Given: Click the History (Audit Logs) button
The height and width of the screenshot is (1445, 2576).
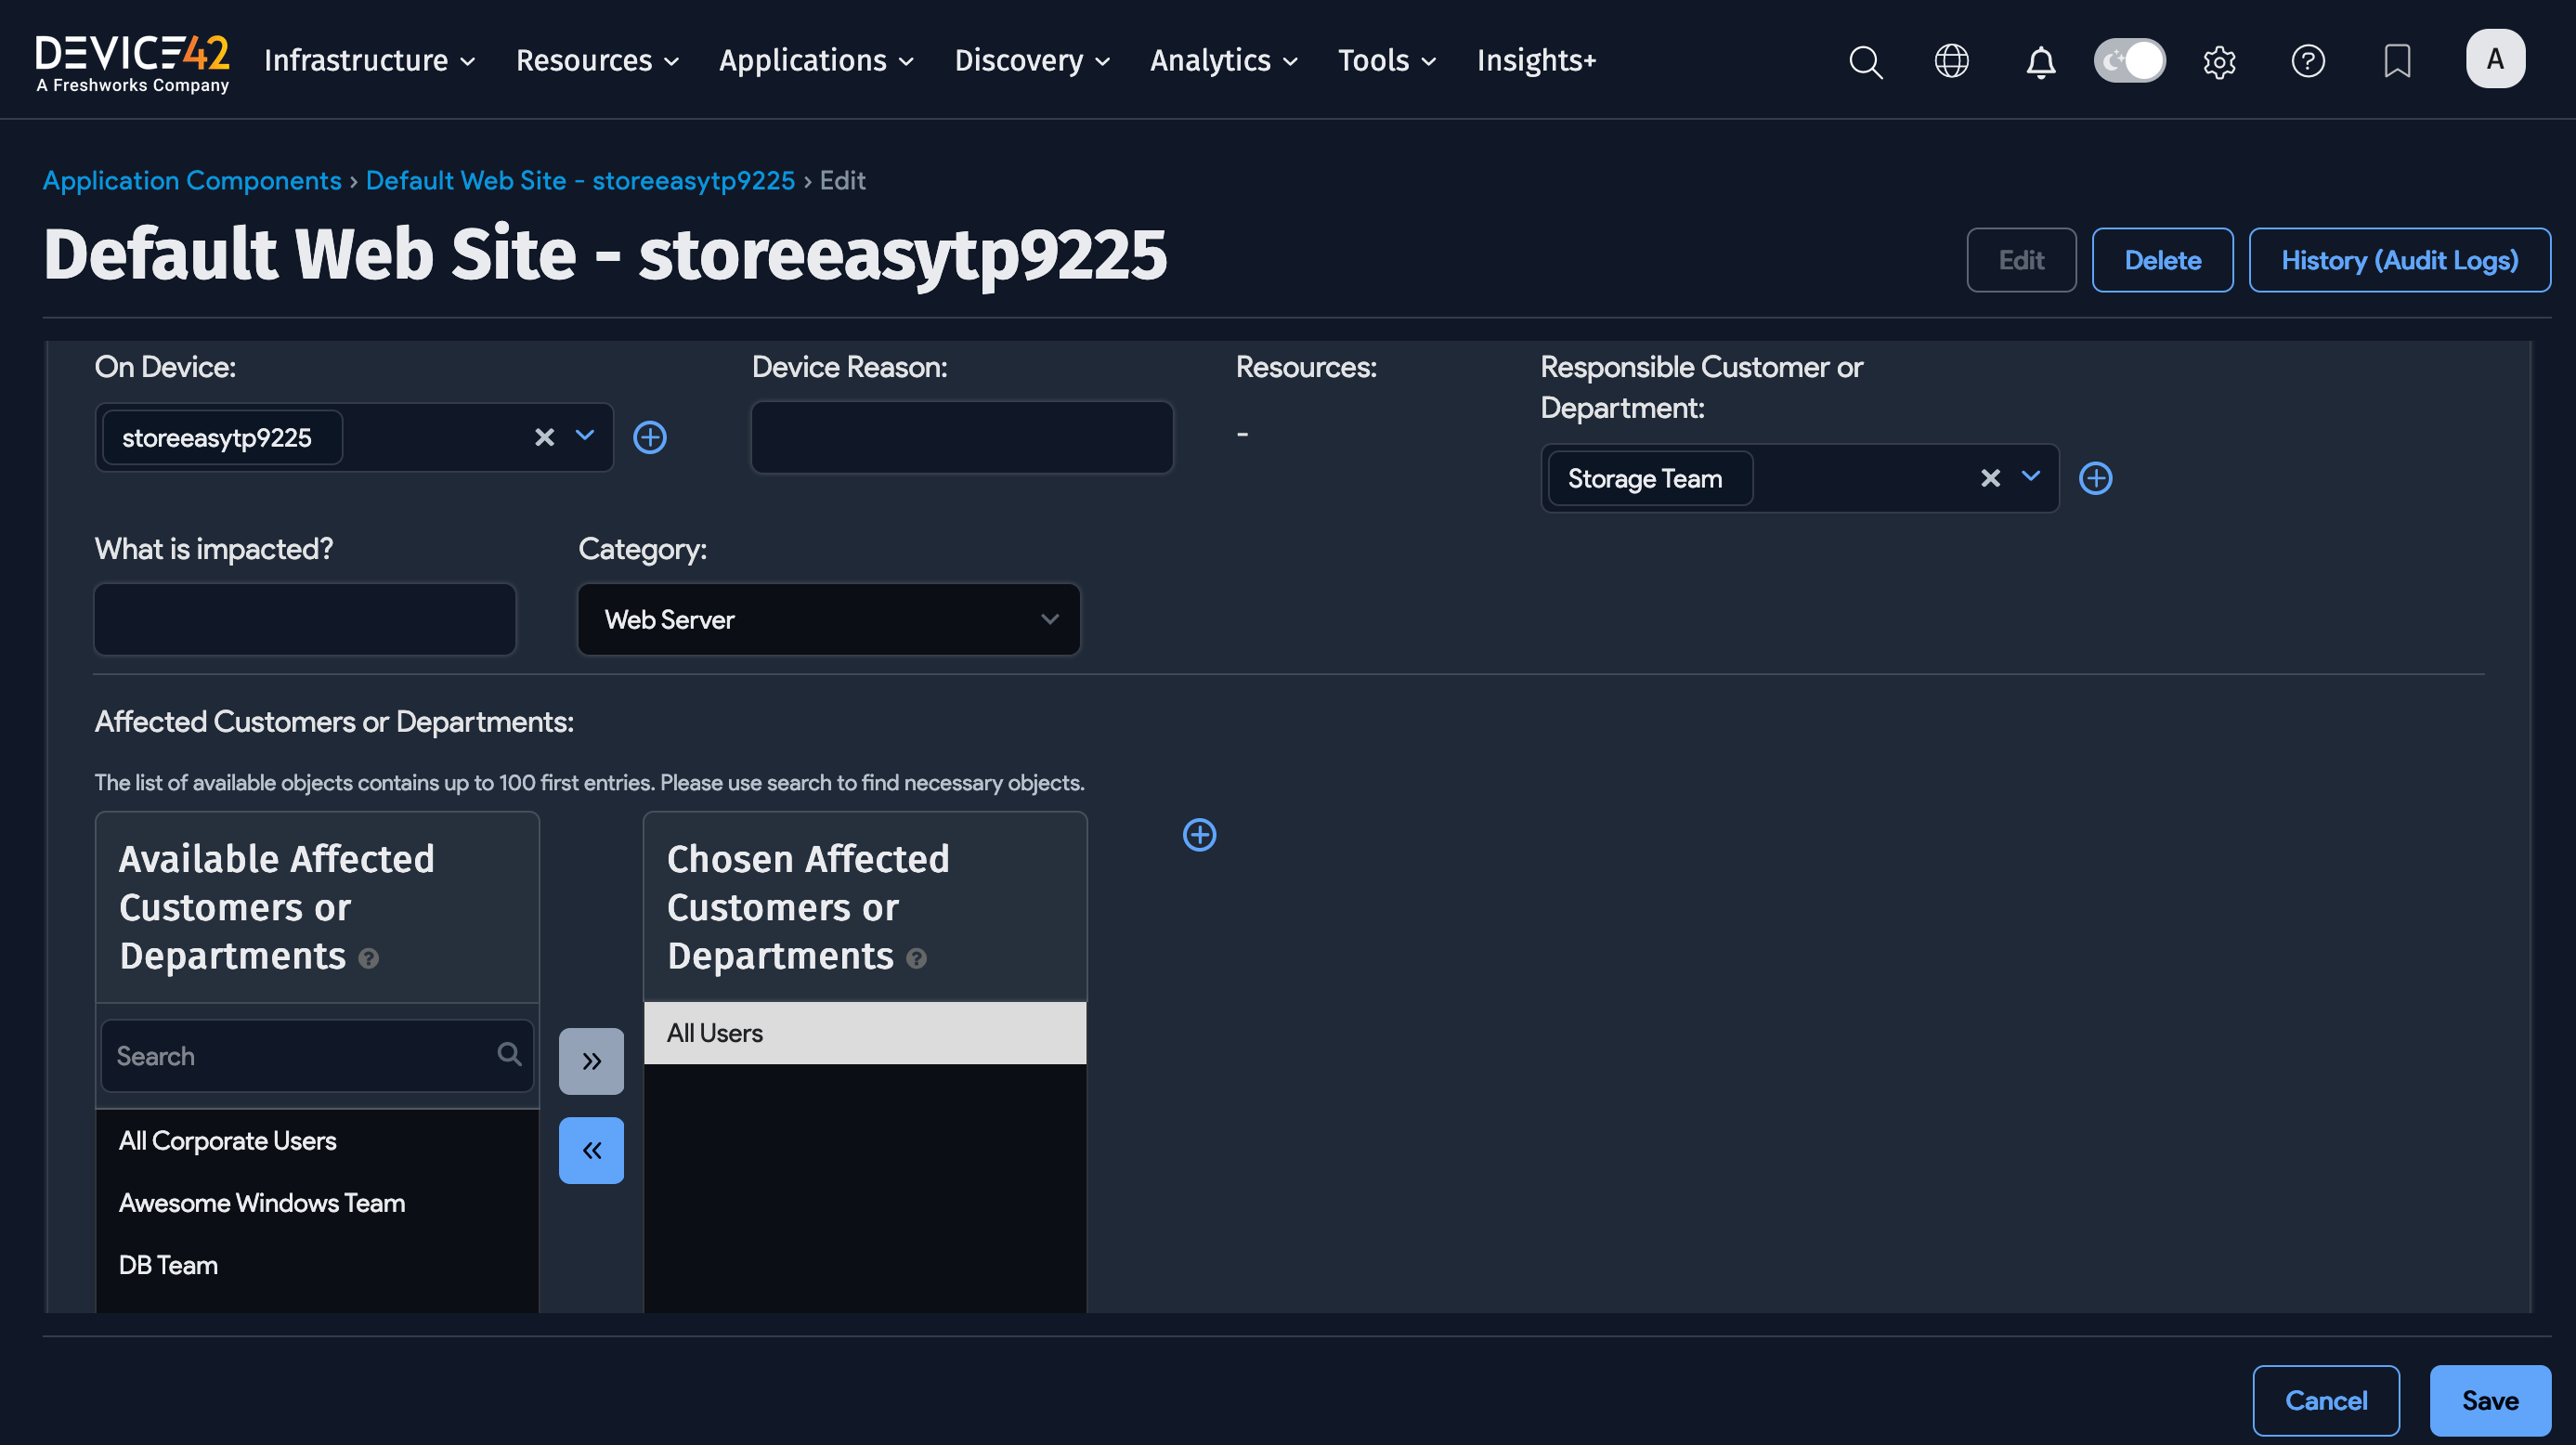Looking at the screenshot, I should (2400, 259).
